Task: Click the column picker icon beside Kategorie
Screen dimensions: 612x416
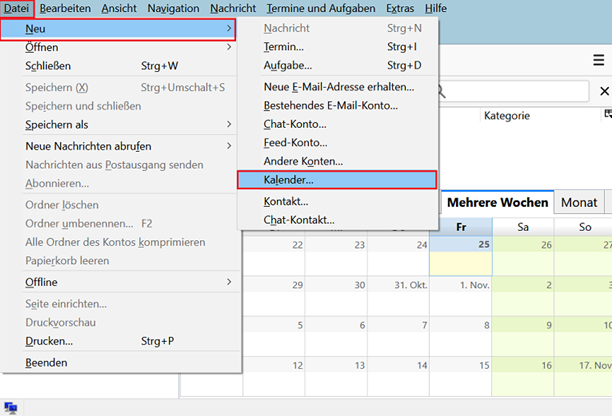Action: click(x=606, y=116)
